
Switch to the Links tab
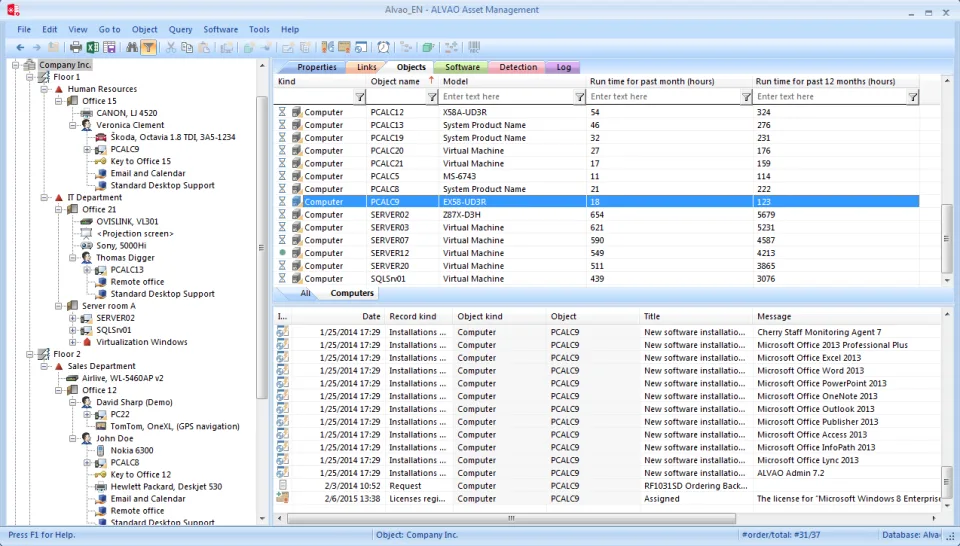pos(367,67)
